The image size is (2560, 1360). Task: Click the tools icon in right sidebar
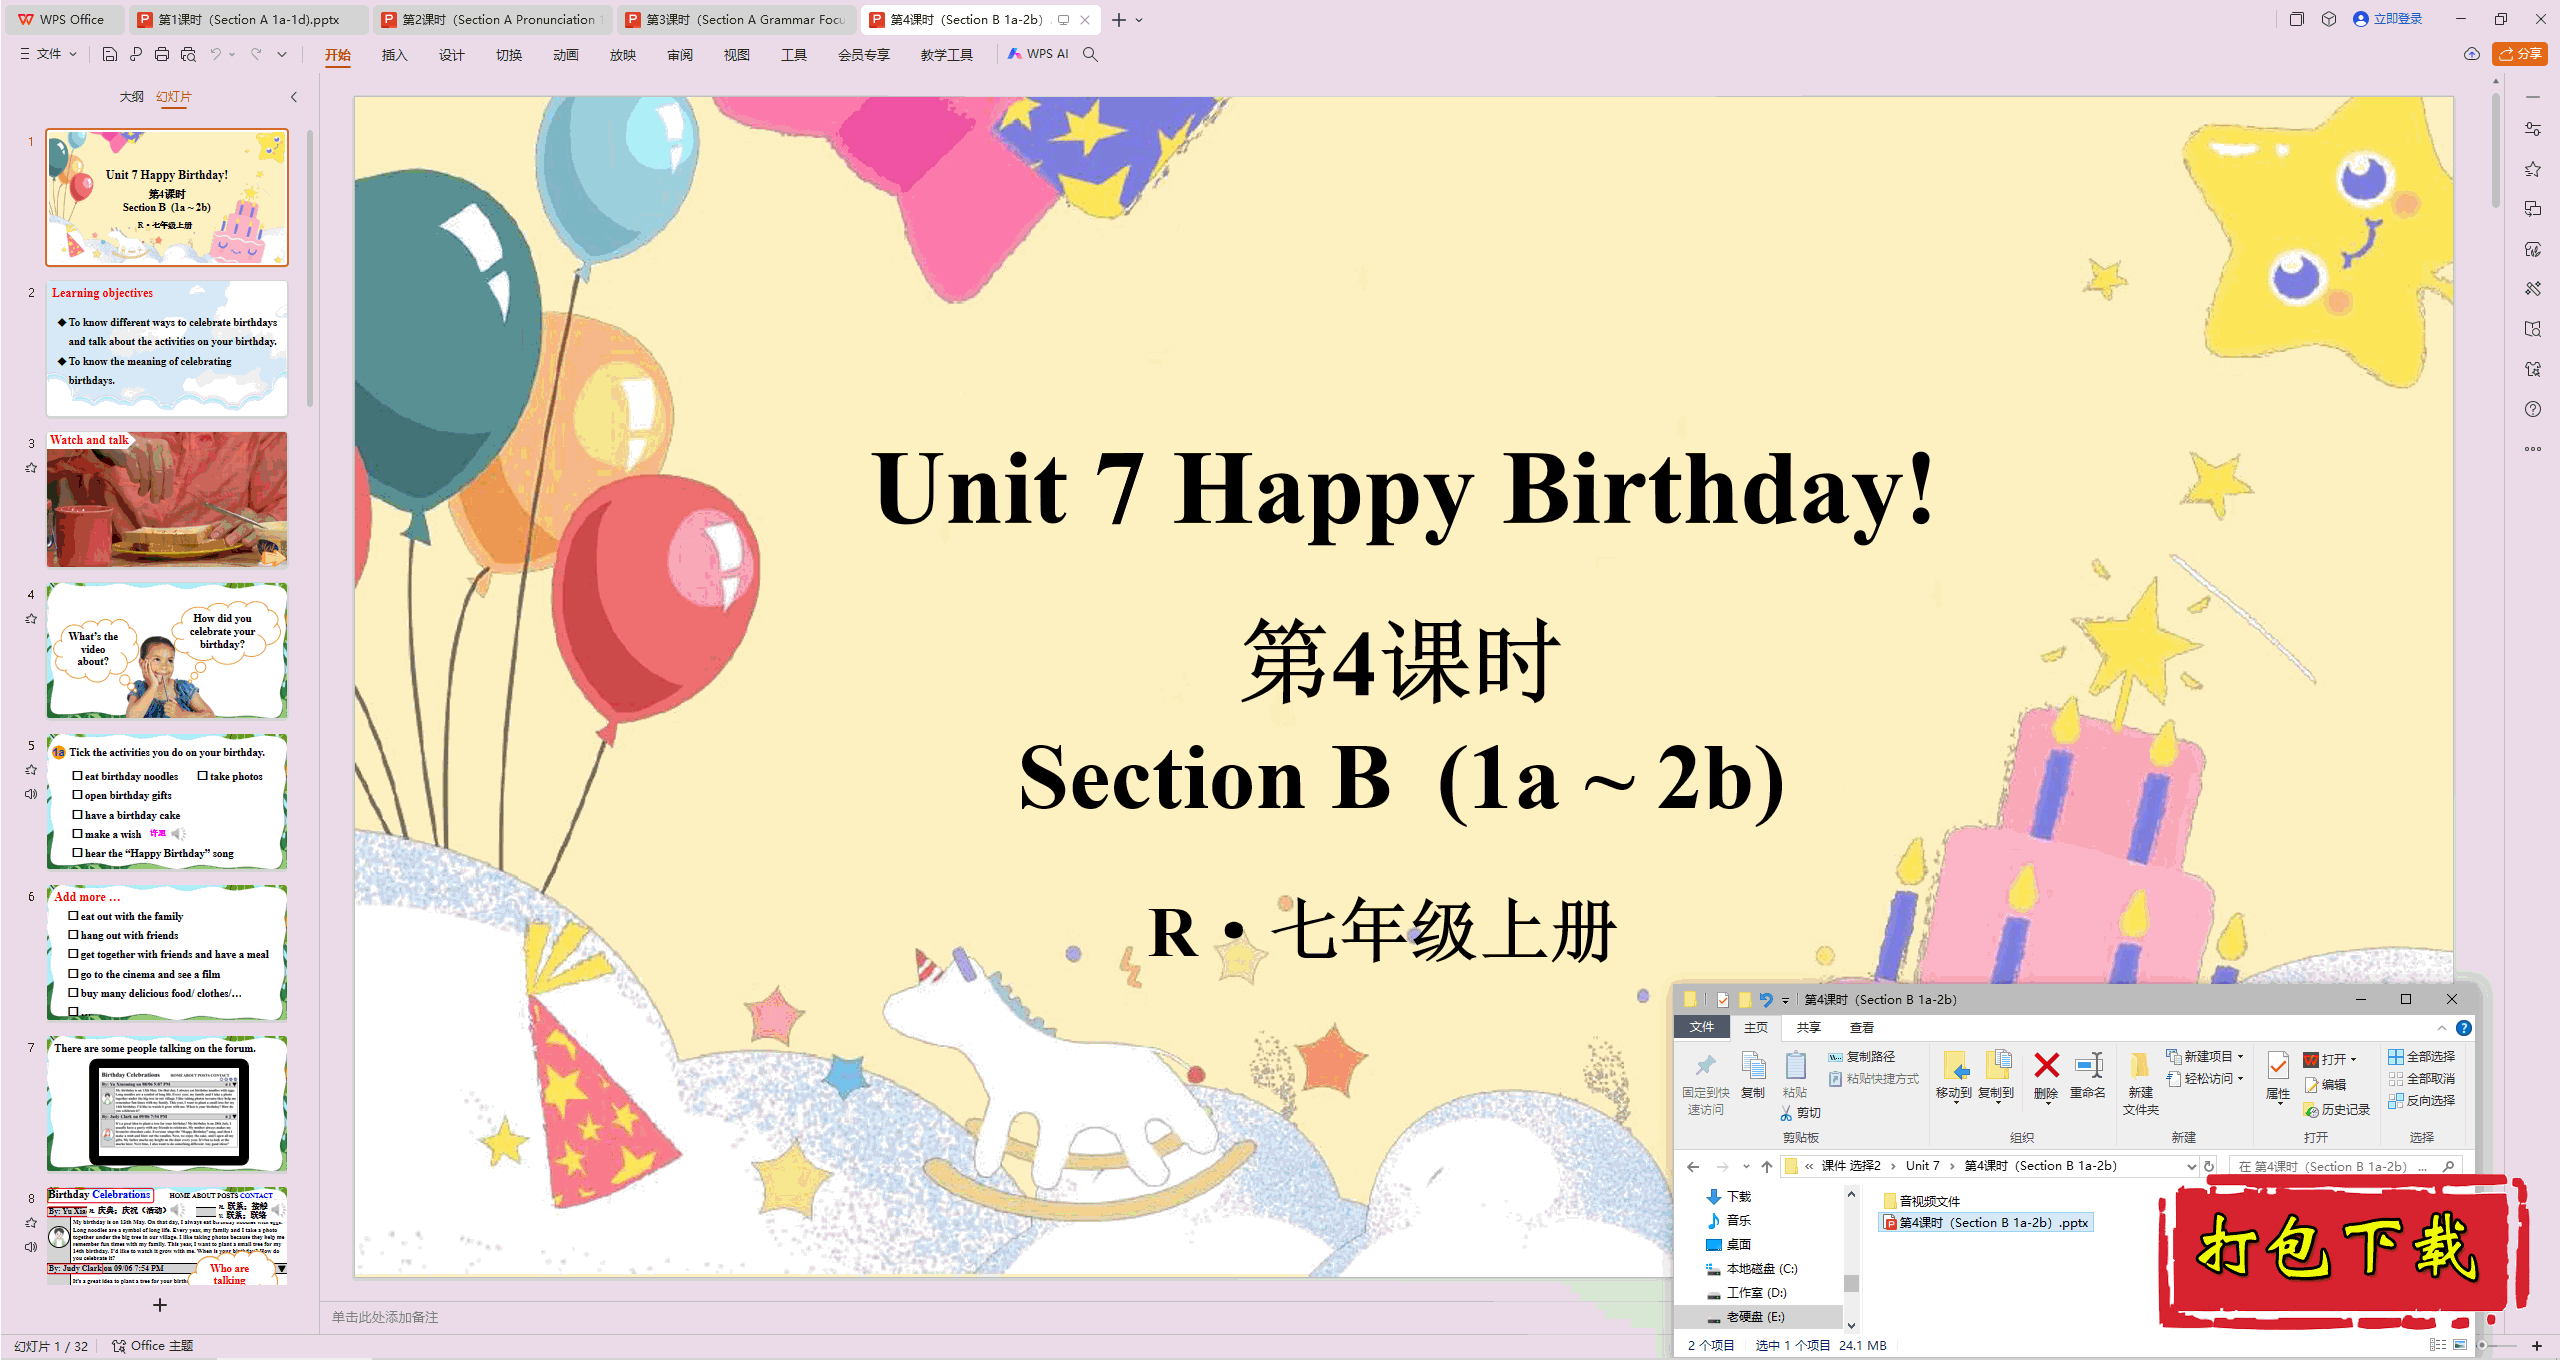(2532, 289)
